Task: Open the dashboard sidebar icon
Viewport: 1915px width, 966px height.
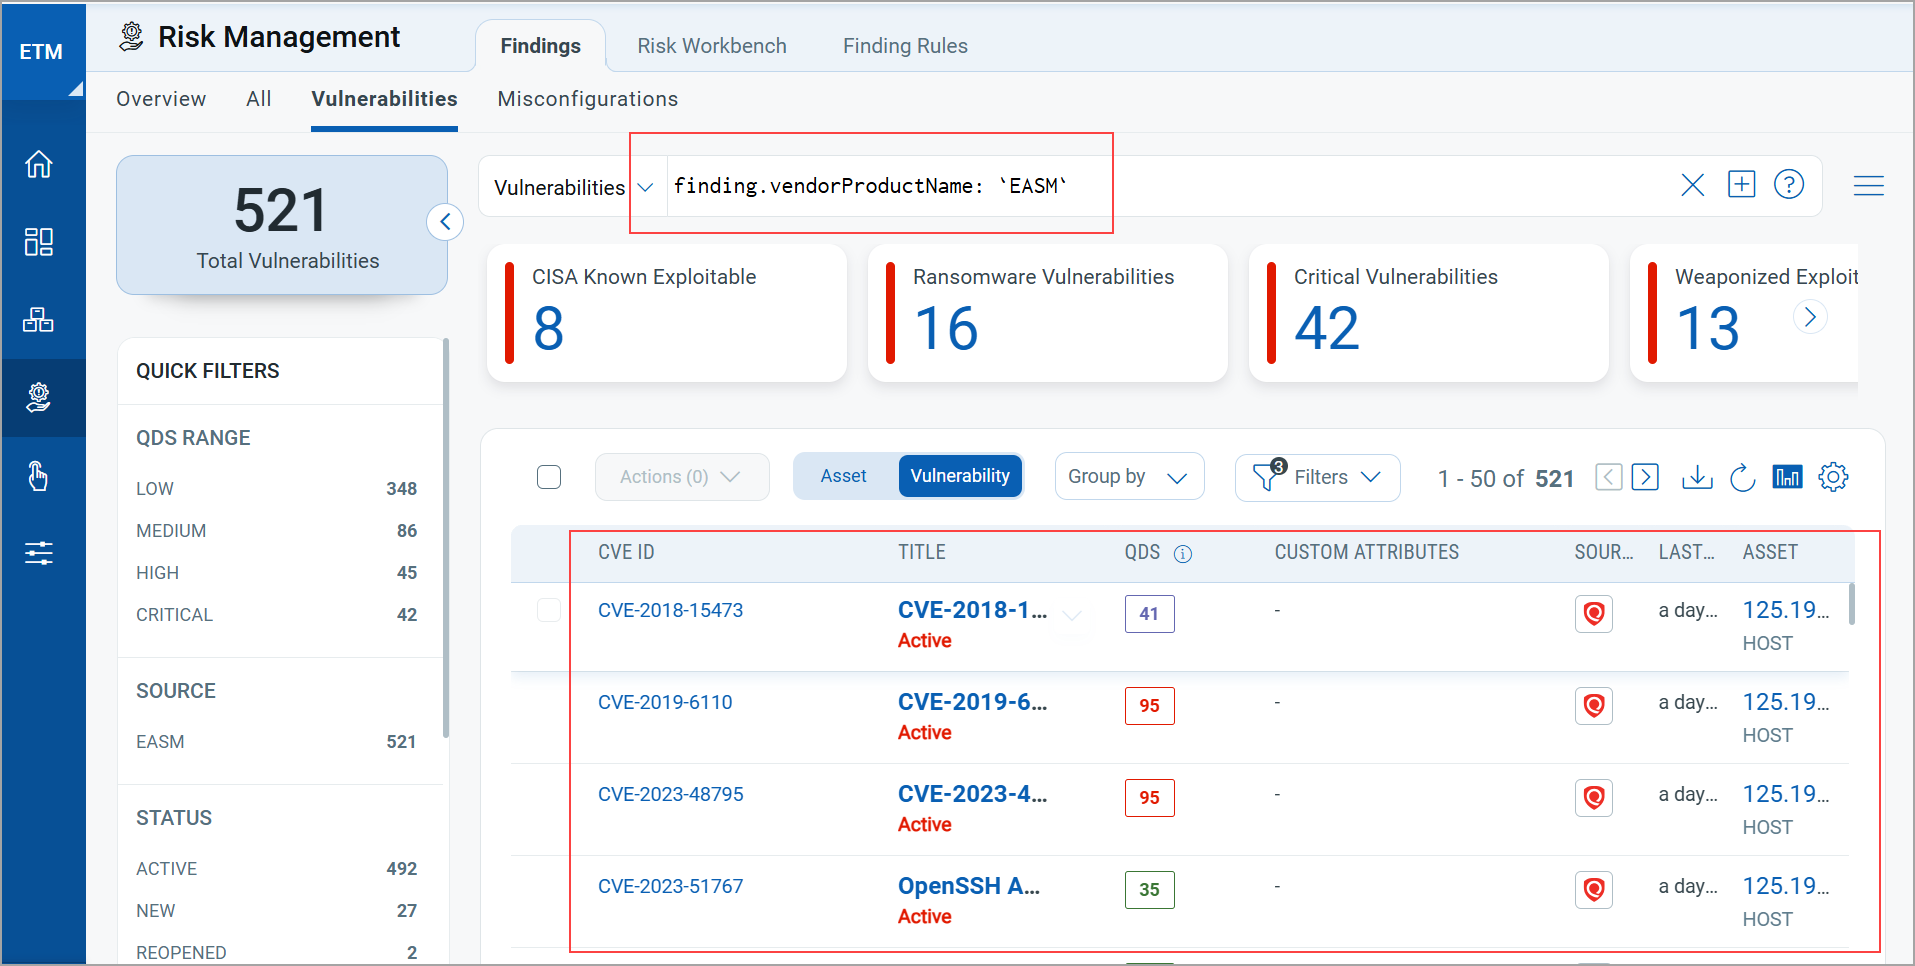Action: pyautogui.click(x=39, y=241)
